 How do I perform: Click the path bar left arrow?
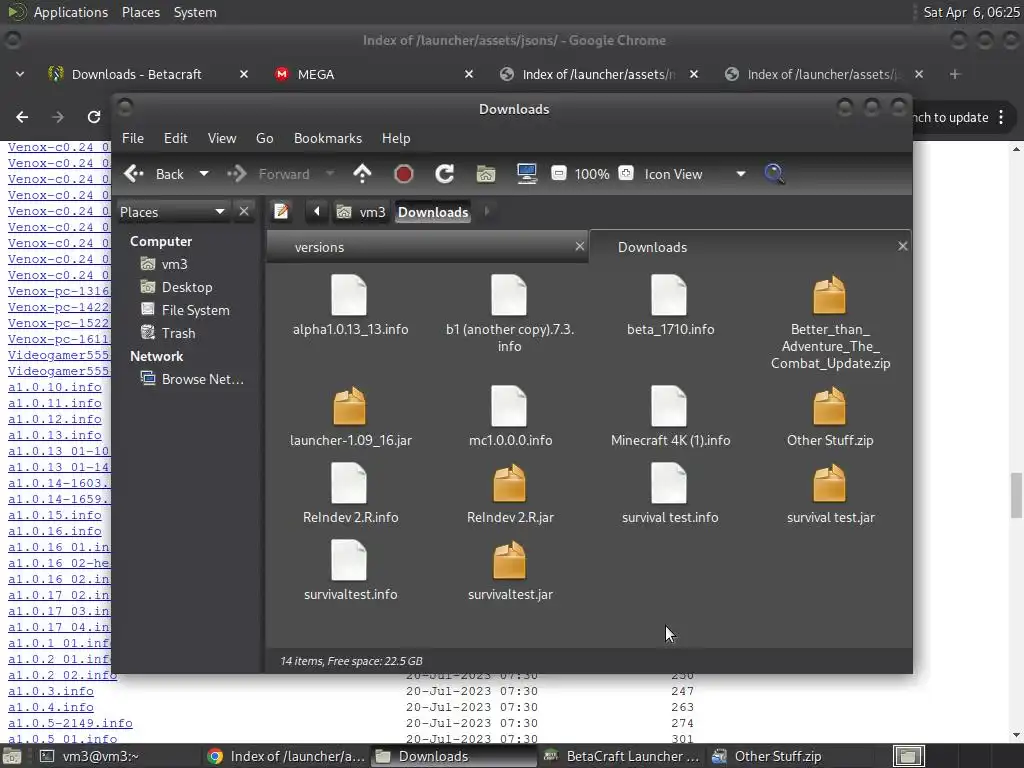coord(317,212)
